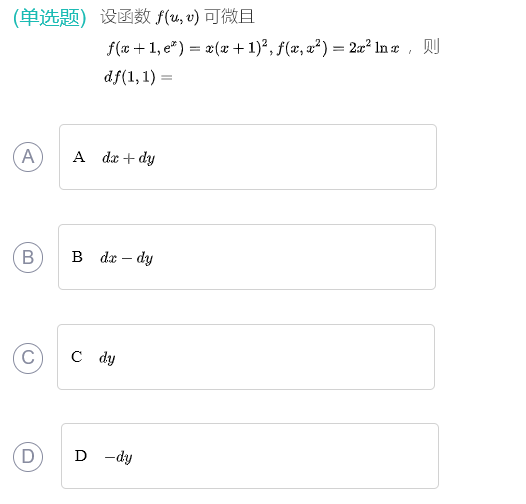The image size is (526, 504).
Task: Click the serif letter B inside second answer box
Action: [77, 257]
